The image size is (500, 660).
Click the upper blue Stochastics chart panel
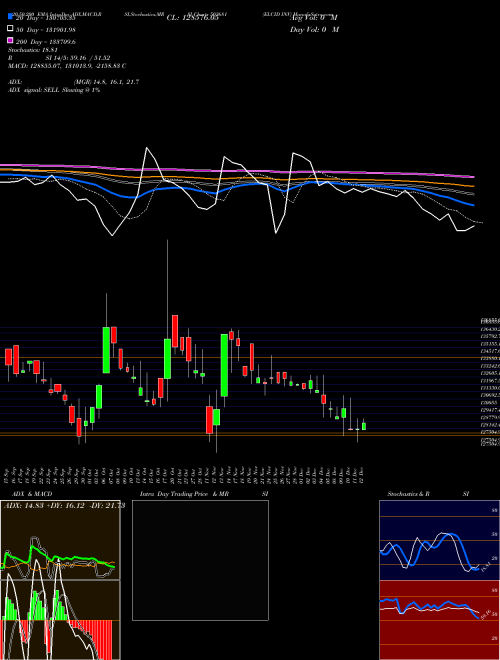[x=439, y=540]
